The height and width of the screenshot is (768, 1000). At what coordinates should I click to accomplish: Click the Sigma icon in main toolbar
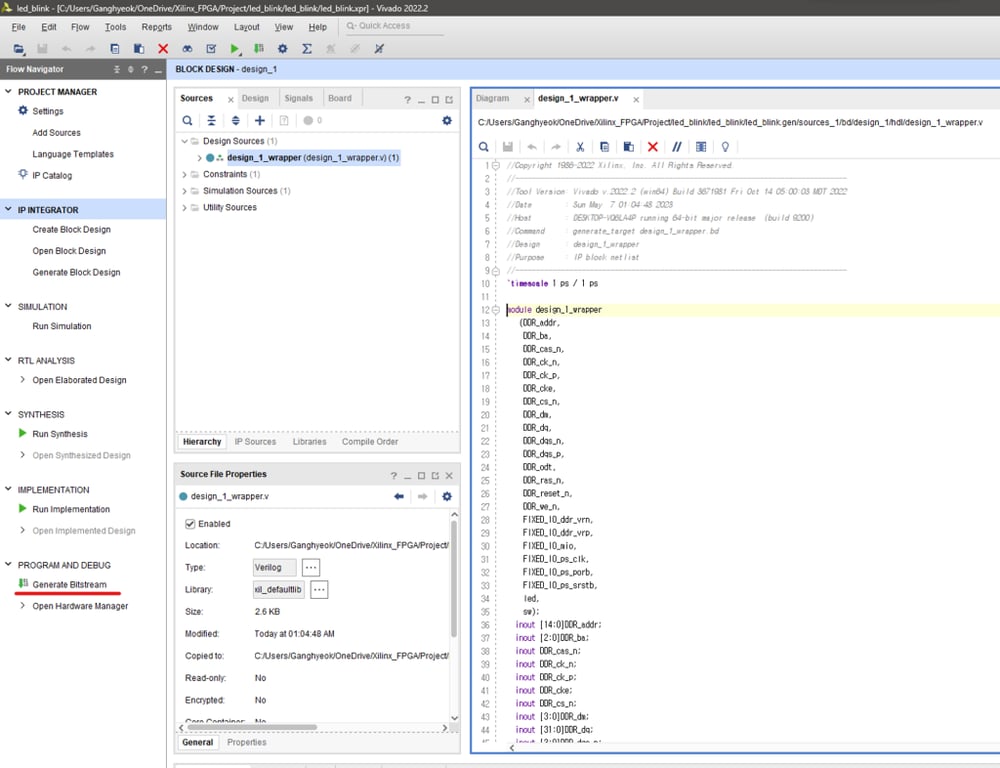(307, 48)
